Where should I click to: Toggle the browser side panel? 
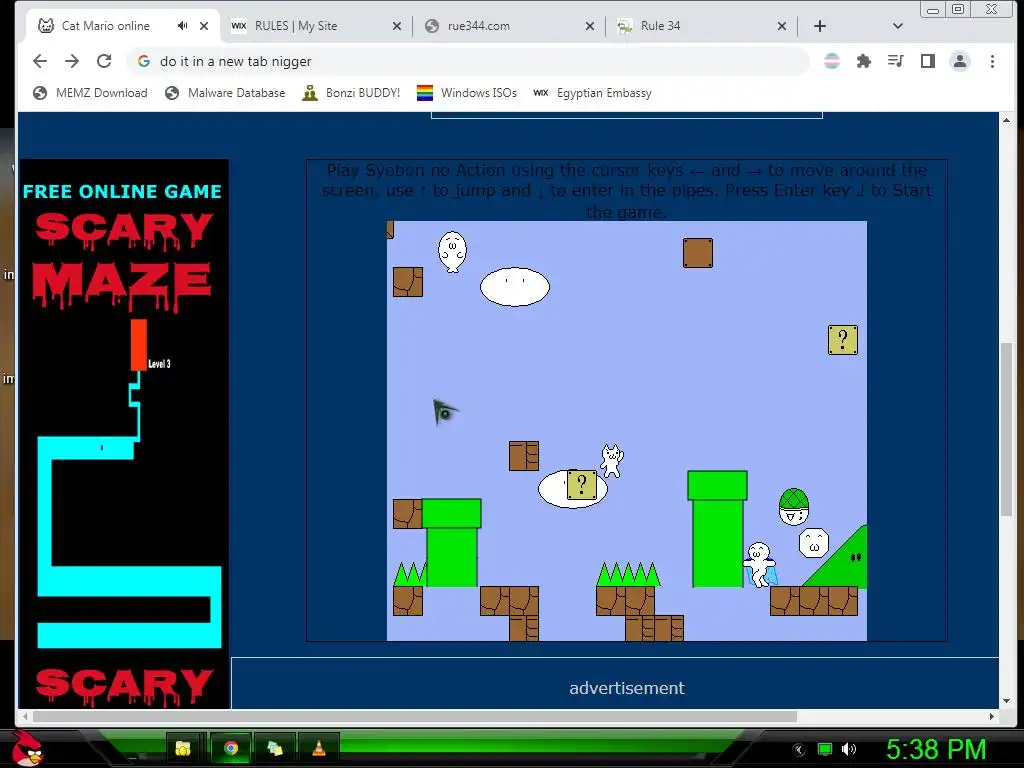click(927, 61)
